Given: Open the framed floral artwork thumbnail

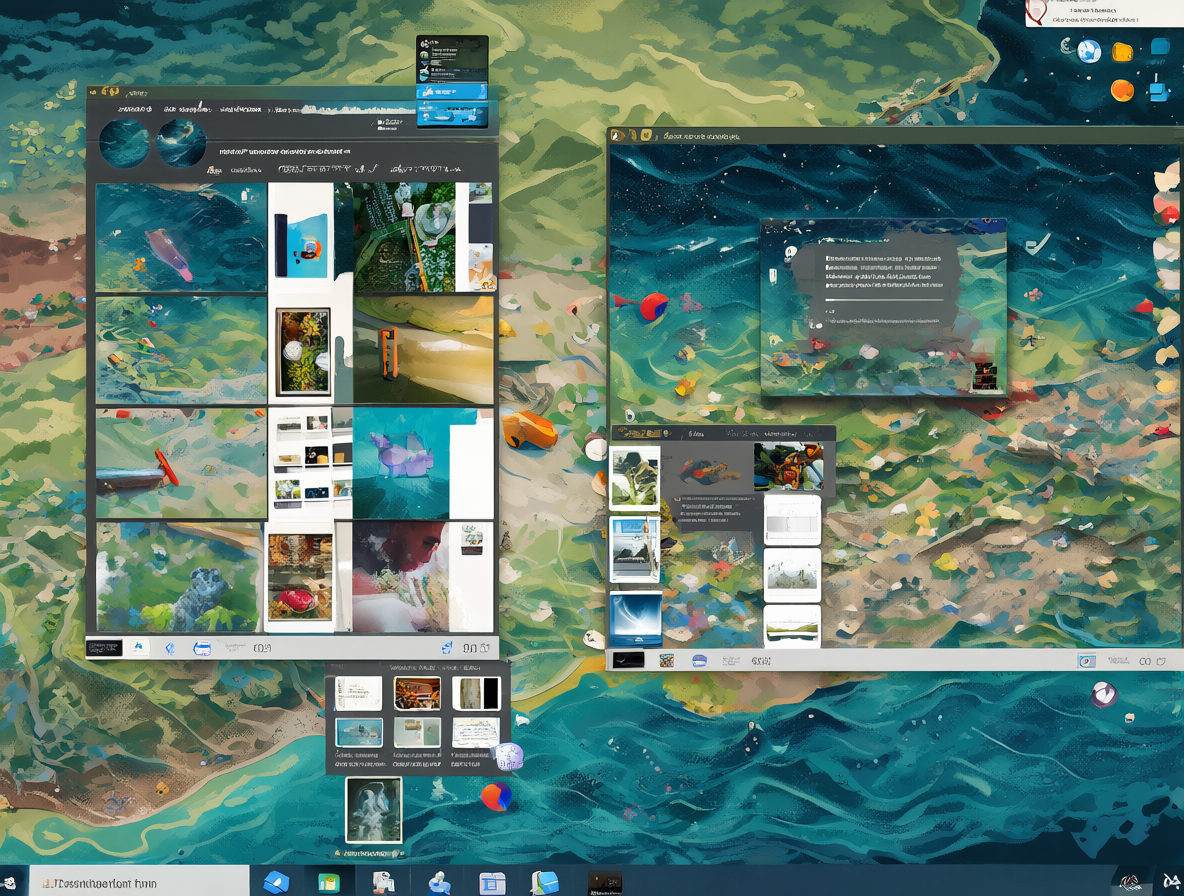Looking at the screenshot, I should (303, 352).
